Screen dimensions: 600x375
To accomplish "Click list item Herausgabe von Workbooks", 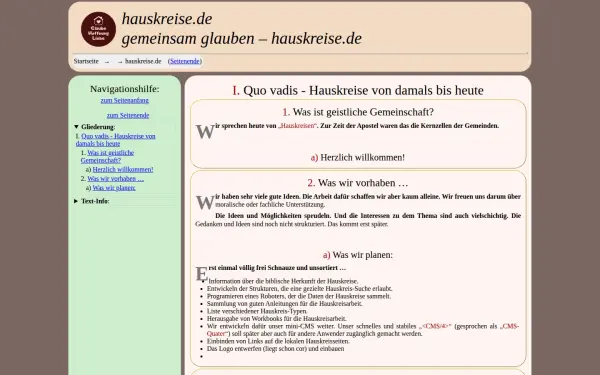I will click(x=277, y=319).
